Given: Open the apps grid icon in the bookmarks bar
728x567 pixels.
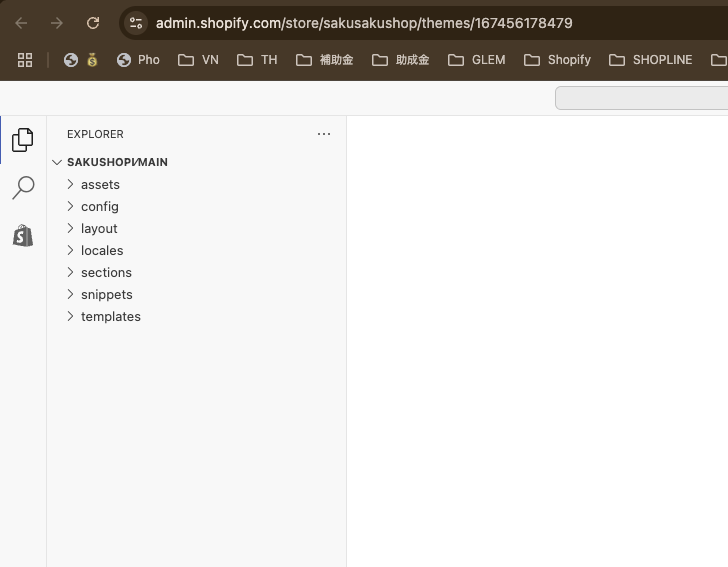Looking at the screenshot, I should pyautogui.click(x=25, y=60).
